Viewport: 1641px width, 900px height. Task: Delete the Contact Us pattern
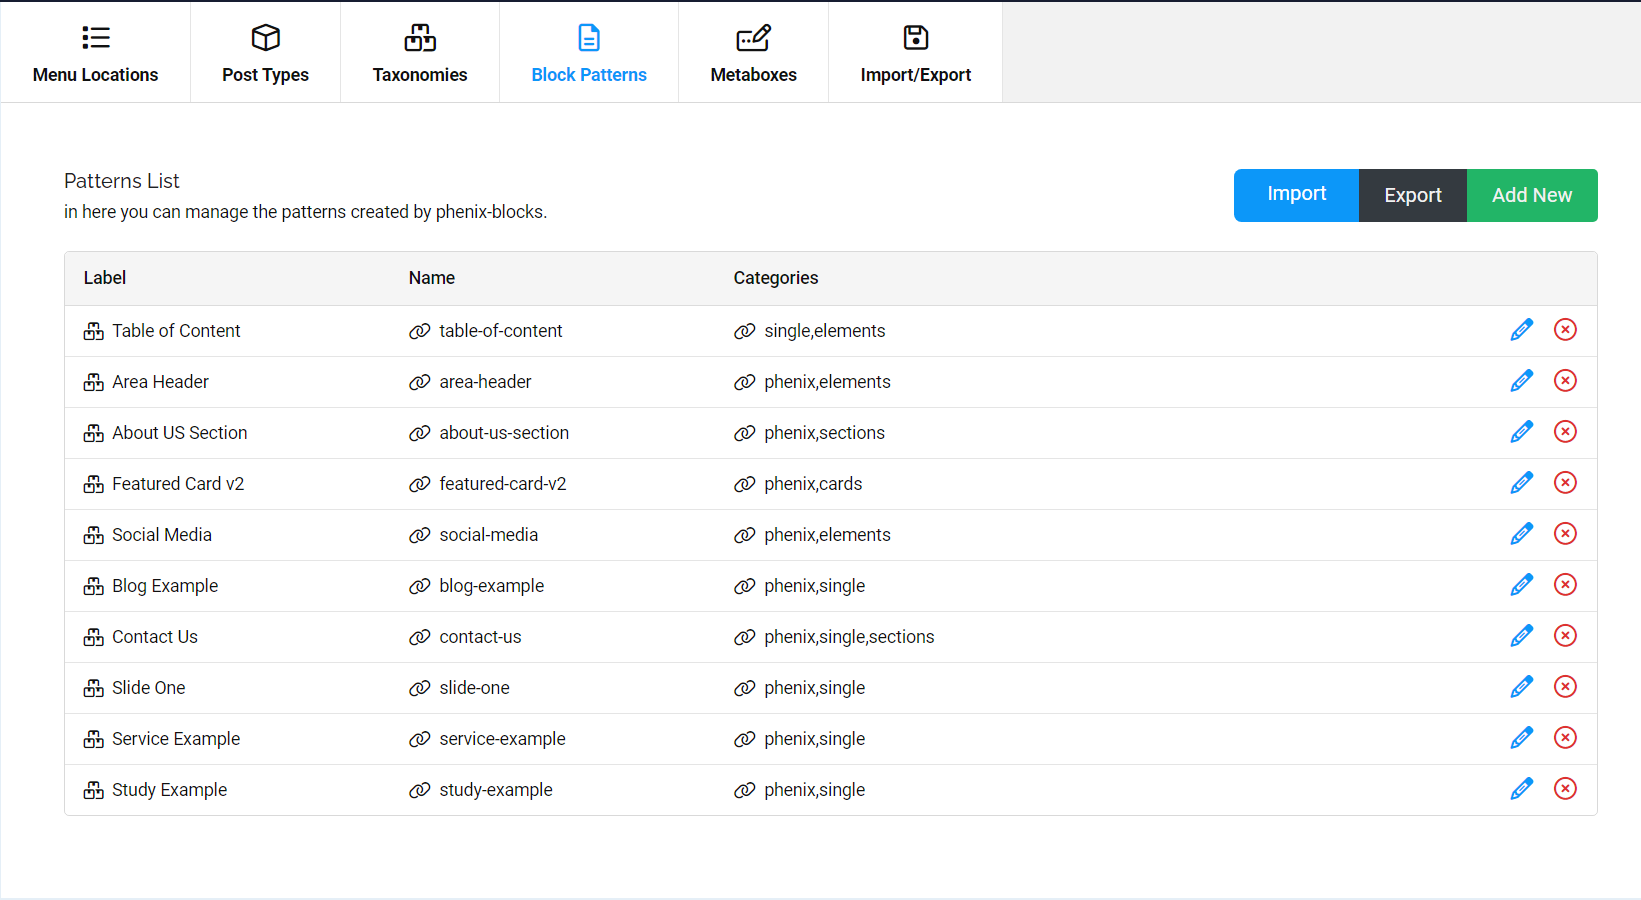click(x=1565, y=636)
